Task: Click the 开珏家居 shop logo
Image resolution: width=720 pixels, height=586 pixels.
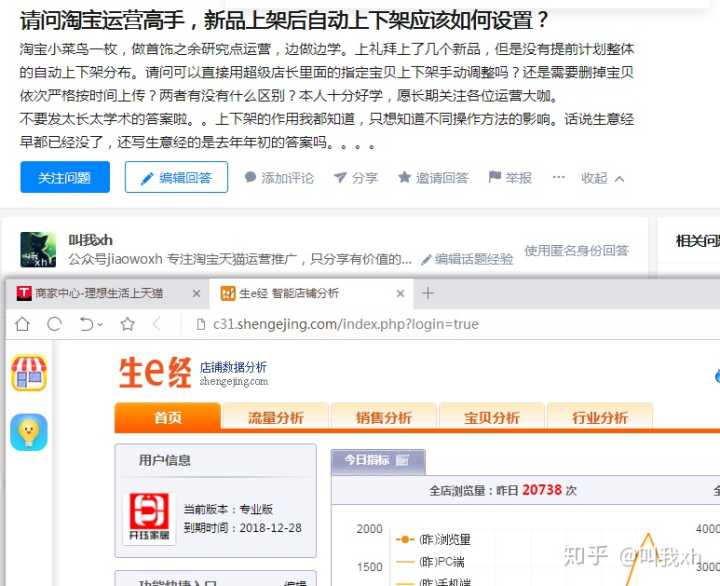Action: 150,517
